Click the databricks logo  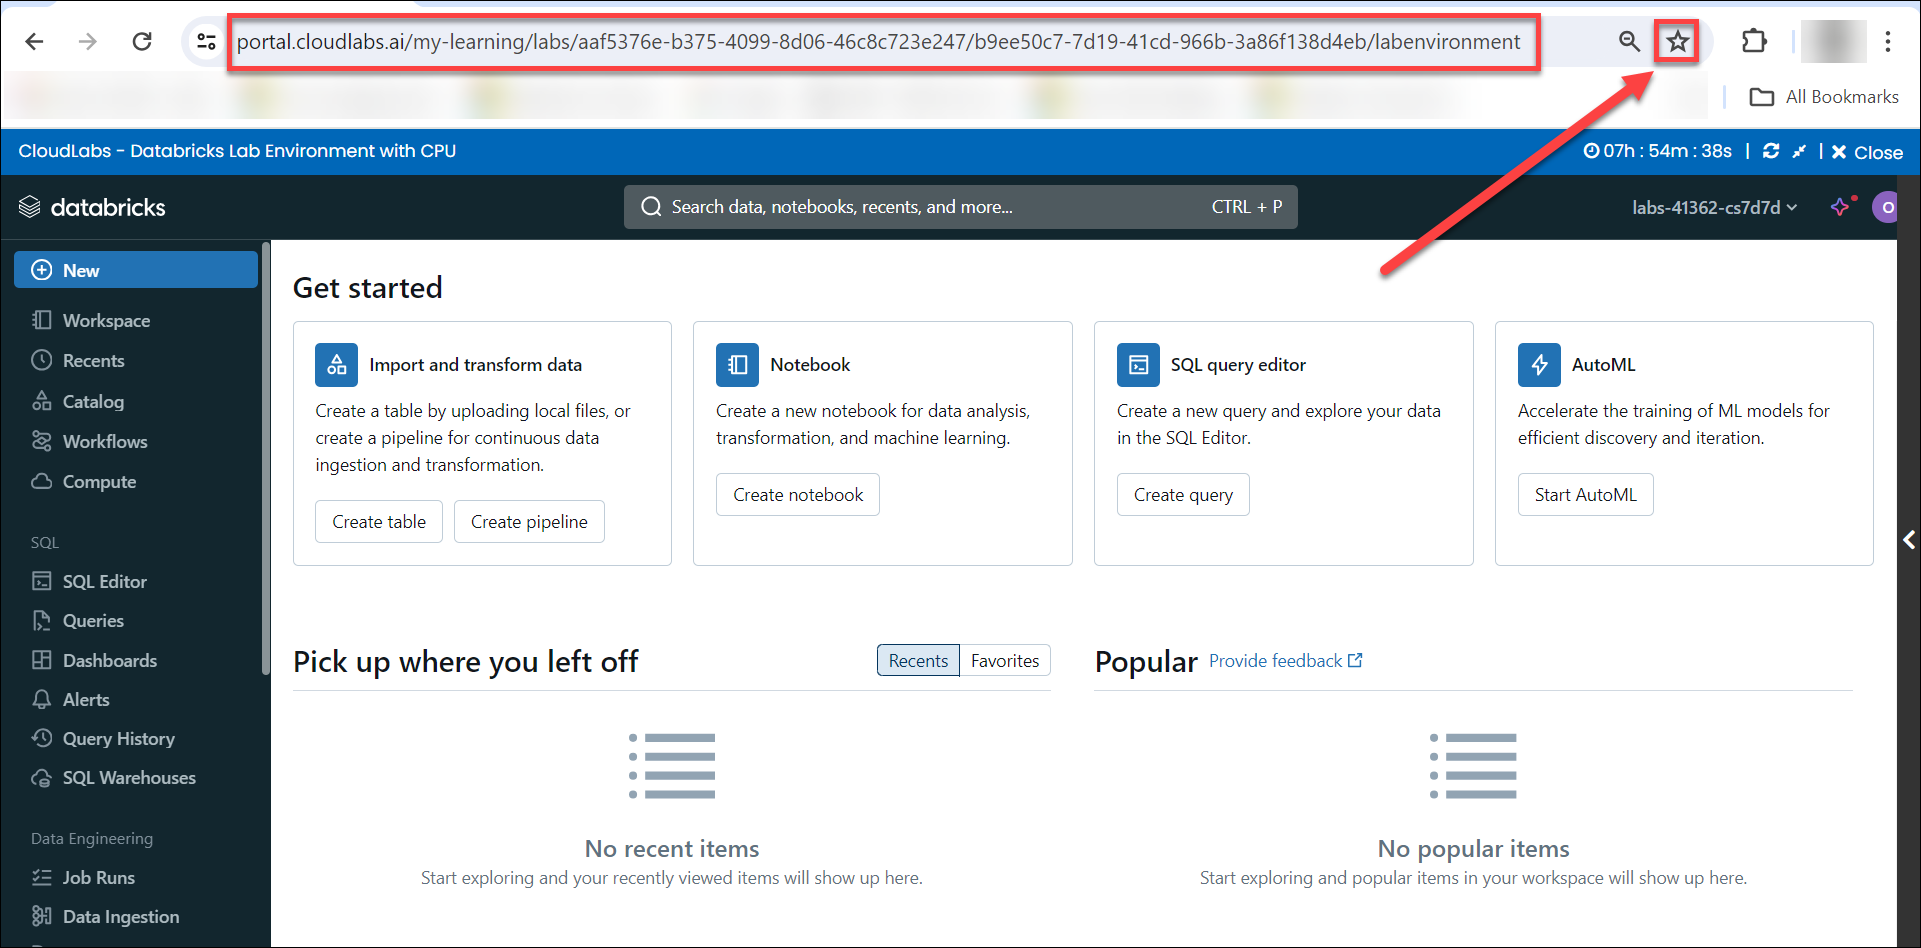[x=92, y=207]
